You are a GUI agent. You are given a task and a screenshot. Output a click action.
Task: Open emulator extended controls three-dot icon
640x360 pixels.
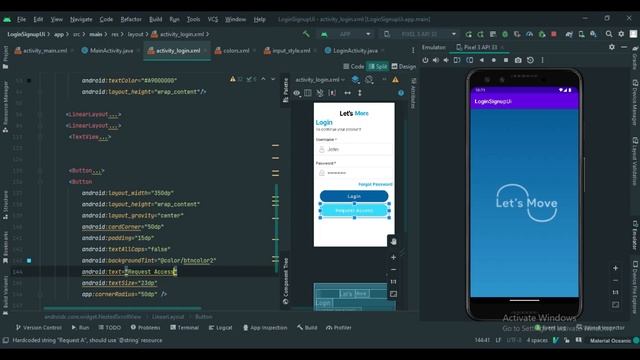(542, 60)
